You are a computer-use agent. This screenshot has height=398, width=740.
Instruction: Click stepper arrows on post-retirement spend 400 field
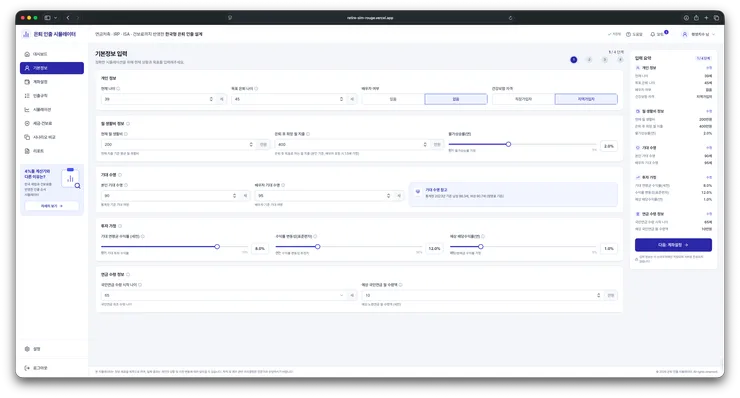425,144
